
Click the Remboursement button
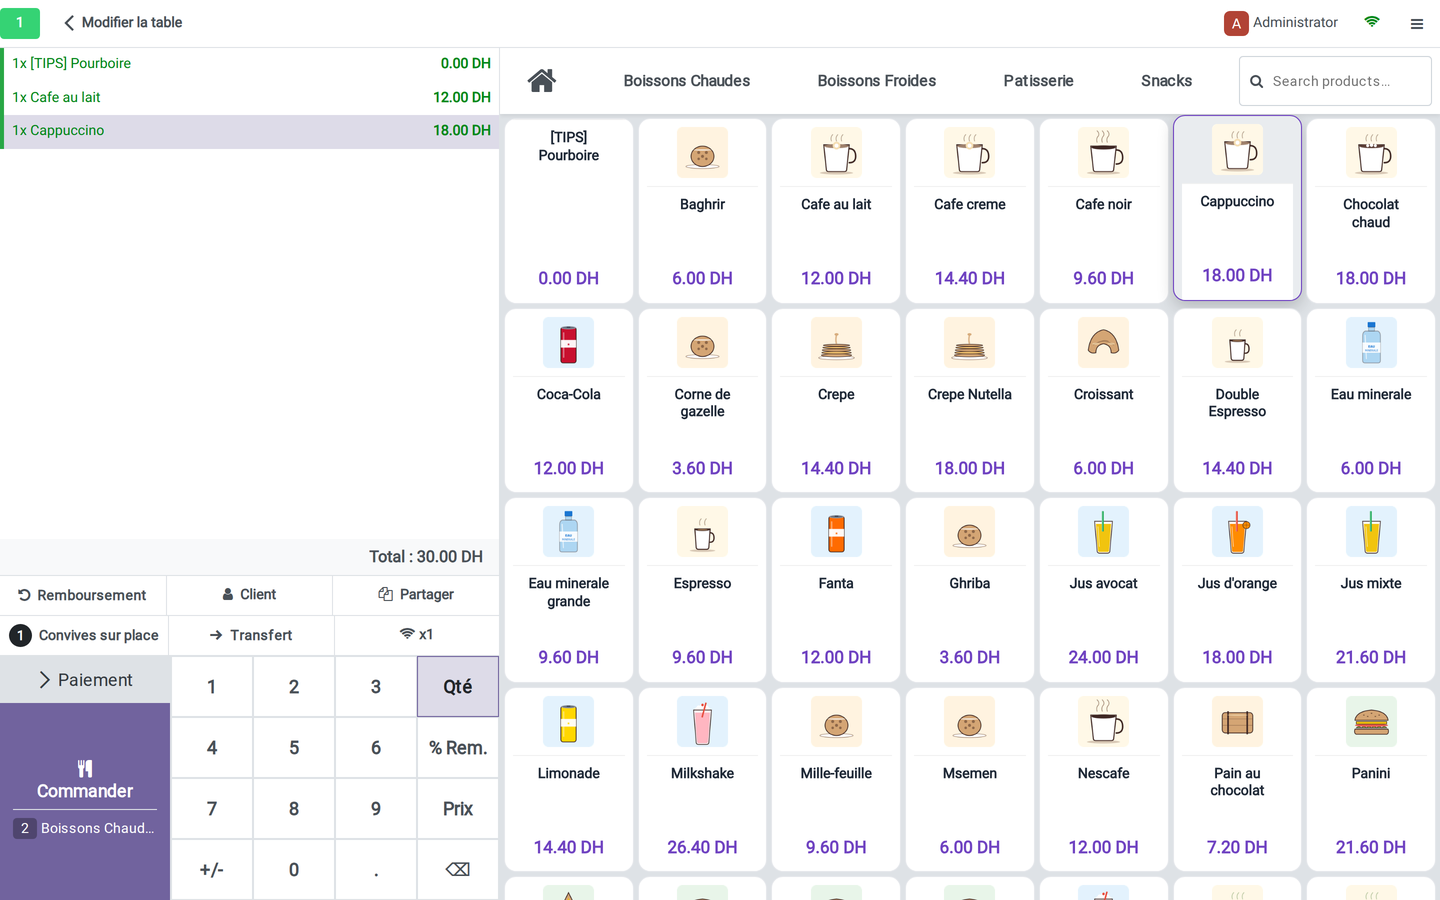point(83,595)
